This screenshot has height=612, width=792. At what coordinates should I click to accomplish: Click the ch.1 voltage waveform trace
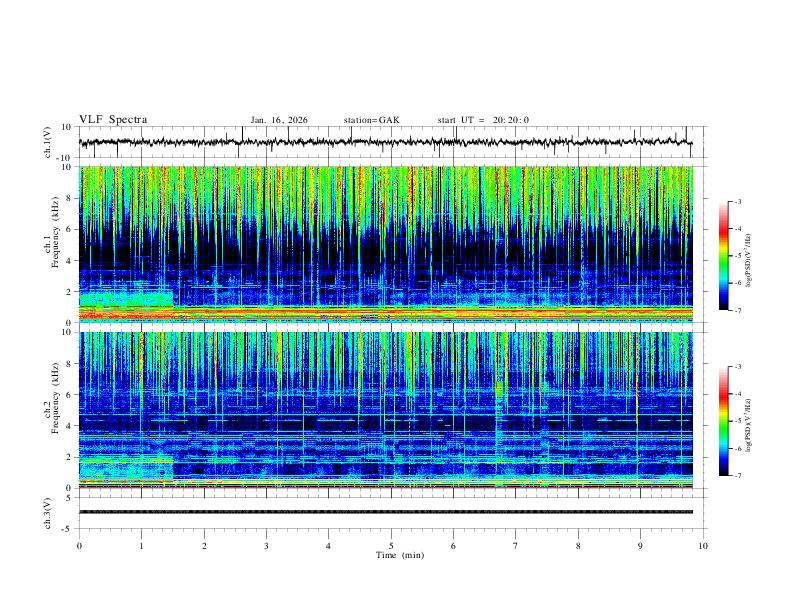(x=385, y=142)
